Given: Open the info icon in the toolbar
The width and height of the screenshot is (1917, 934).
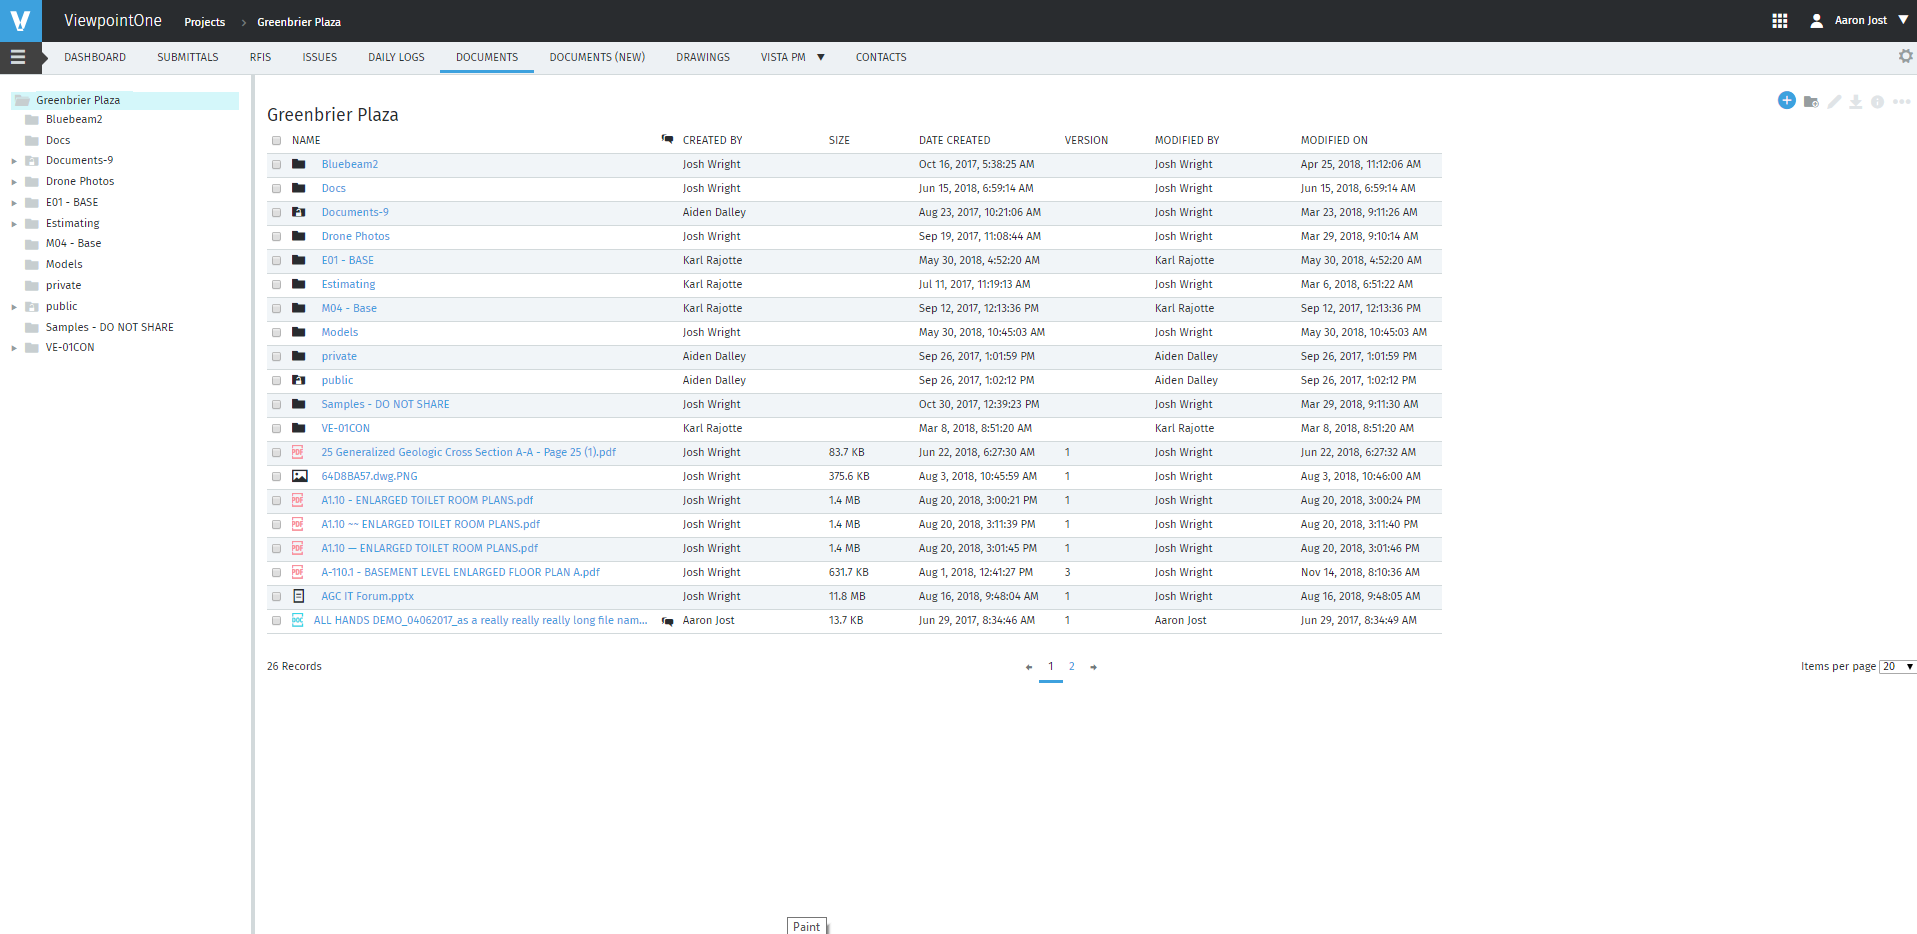Looking at the screenshot, I should point(1877,101).
